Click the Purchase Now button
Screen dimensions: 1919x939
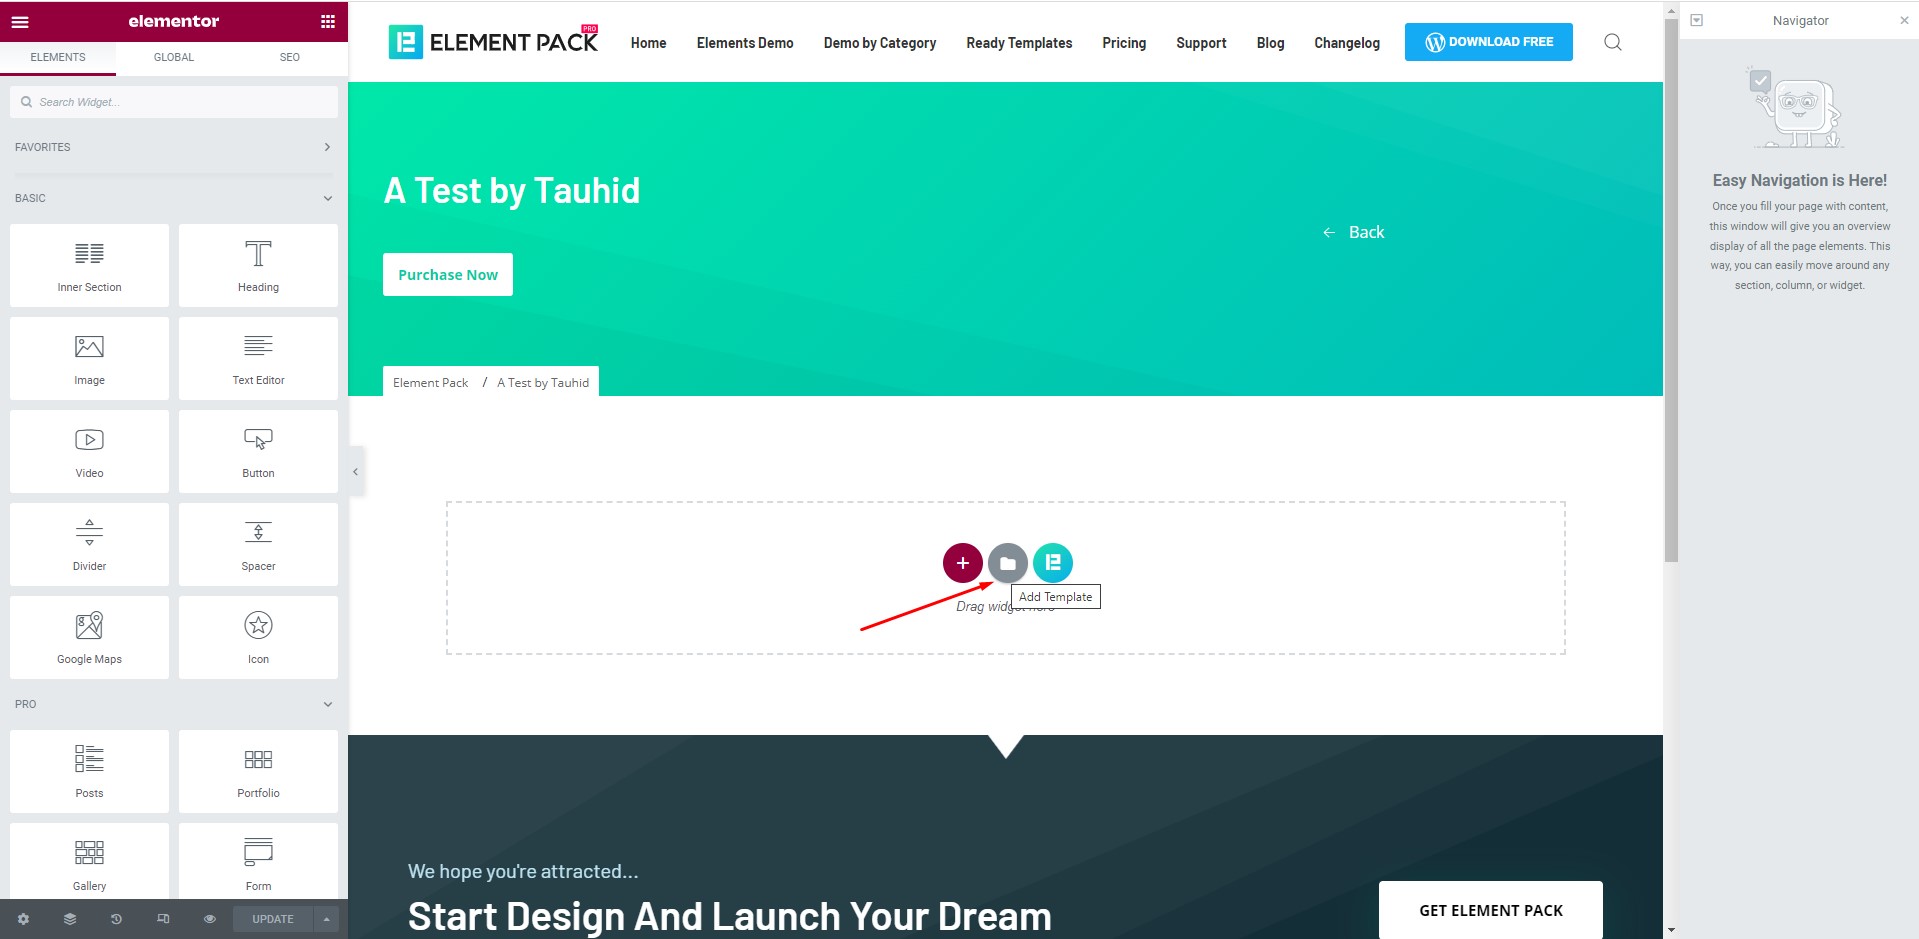click(448, 275)
